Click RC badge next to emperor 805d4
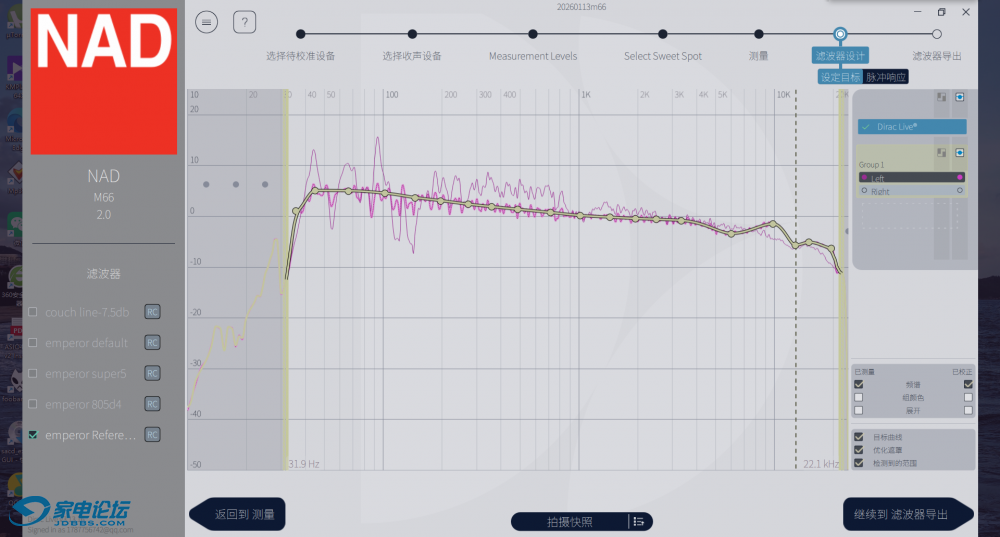 point(152,404)
